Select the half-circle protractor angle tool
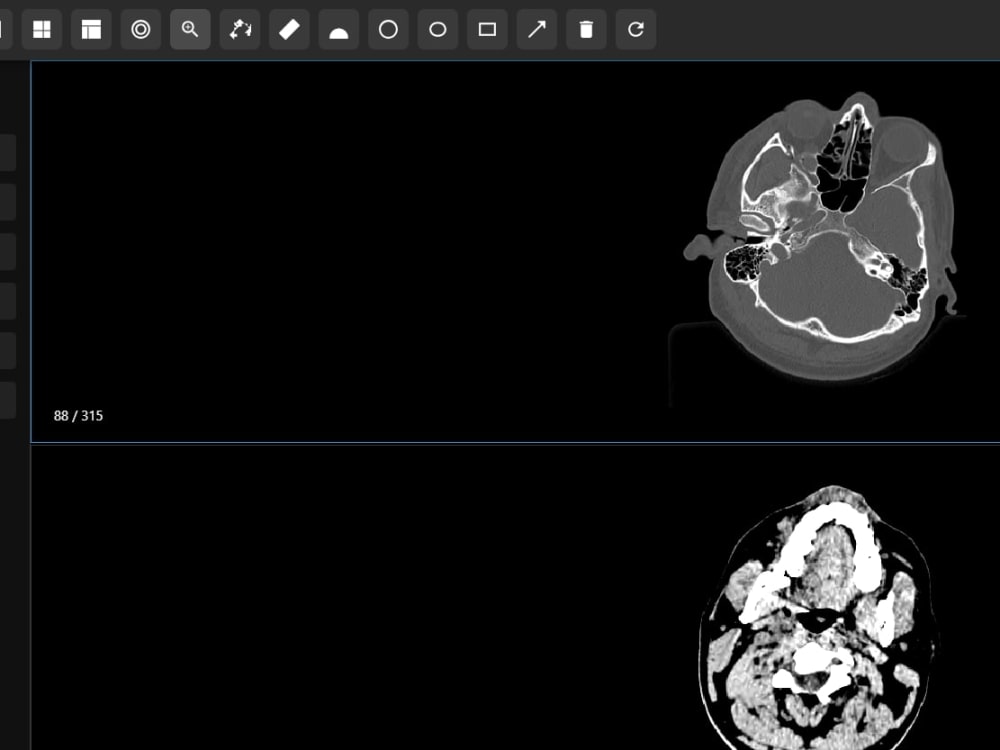 click(x=339, y=29)
